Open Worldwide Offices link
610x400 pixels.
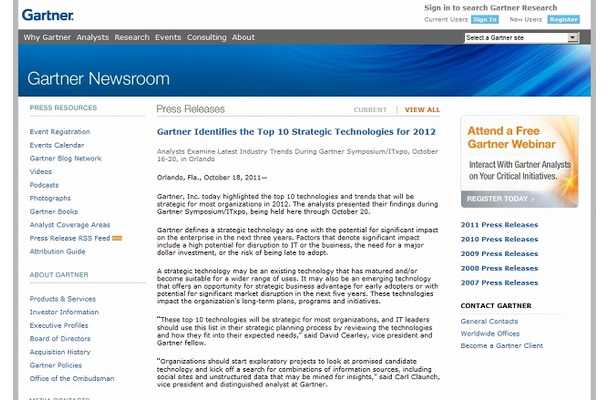[490, 333]
